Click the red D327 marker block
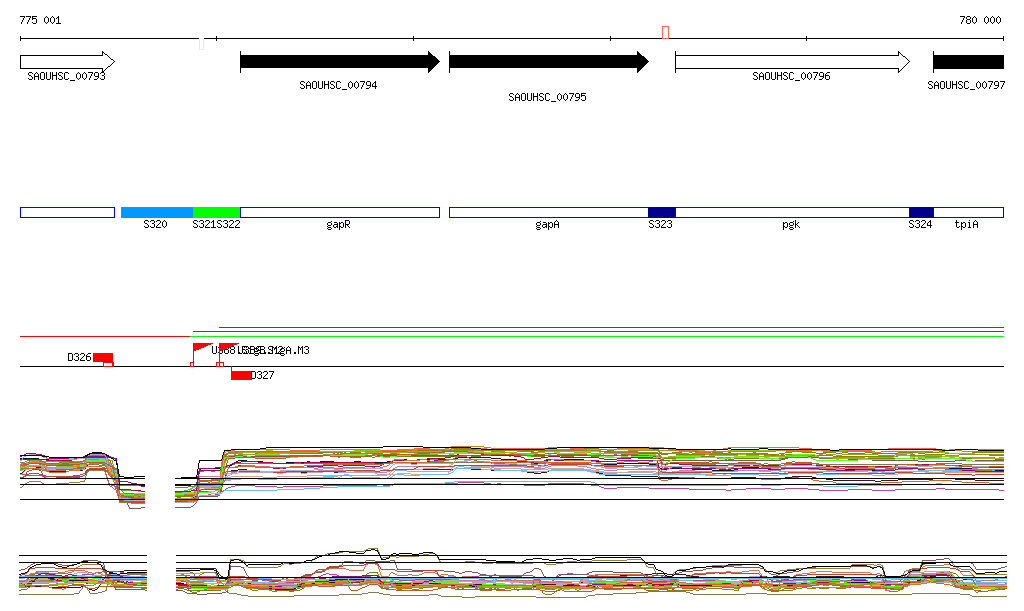 click(x=241, y=375)
